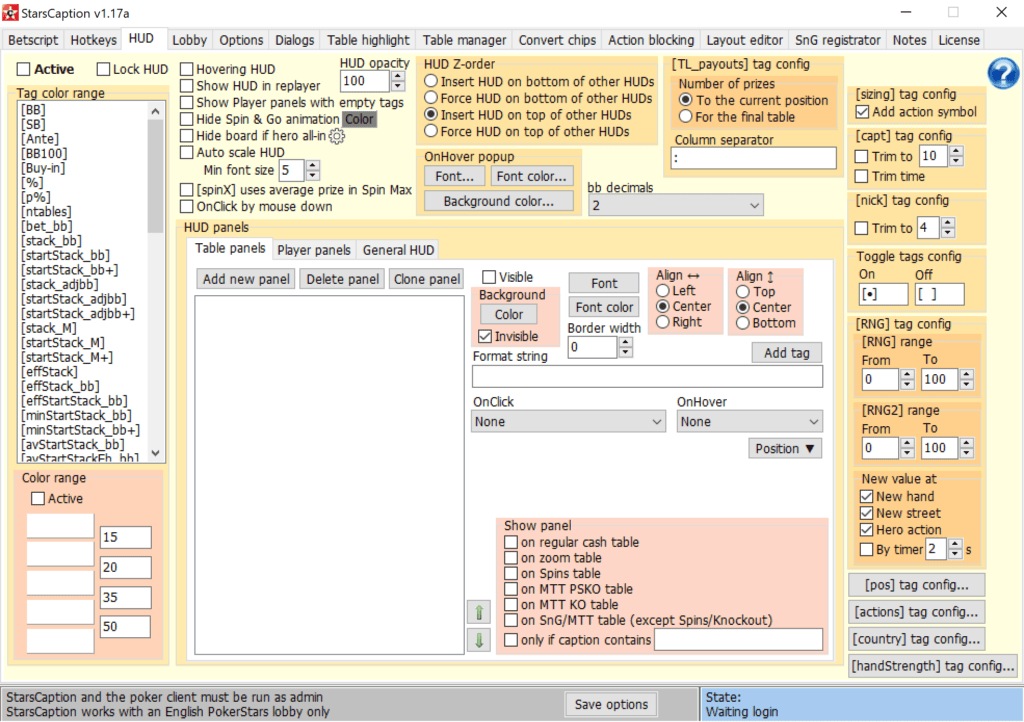Click the panel Font color button
1024x722 pixels.
coord(604,307)
